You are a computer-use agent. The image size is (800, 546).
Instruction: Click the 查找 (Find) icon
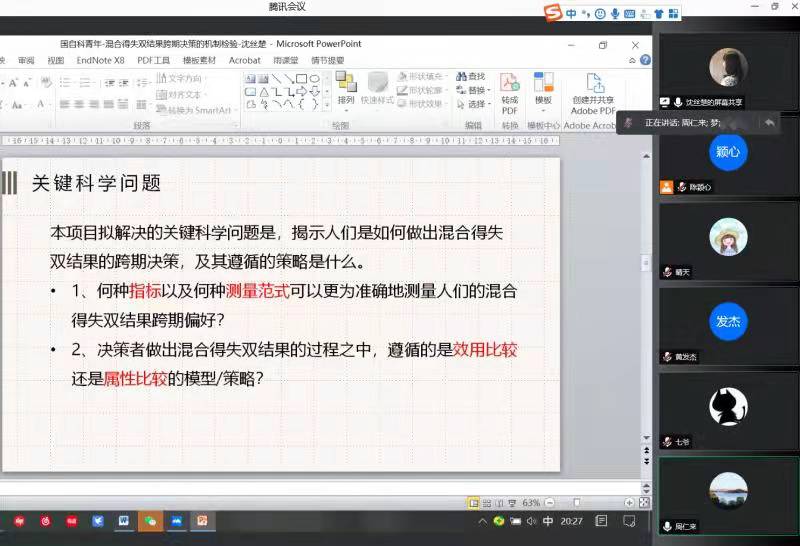tap(470, 77)
